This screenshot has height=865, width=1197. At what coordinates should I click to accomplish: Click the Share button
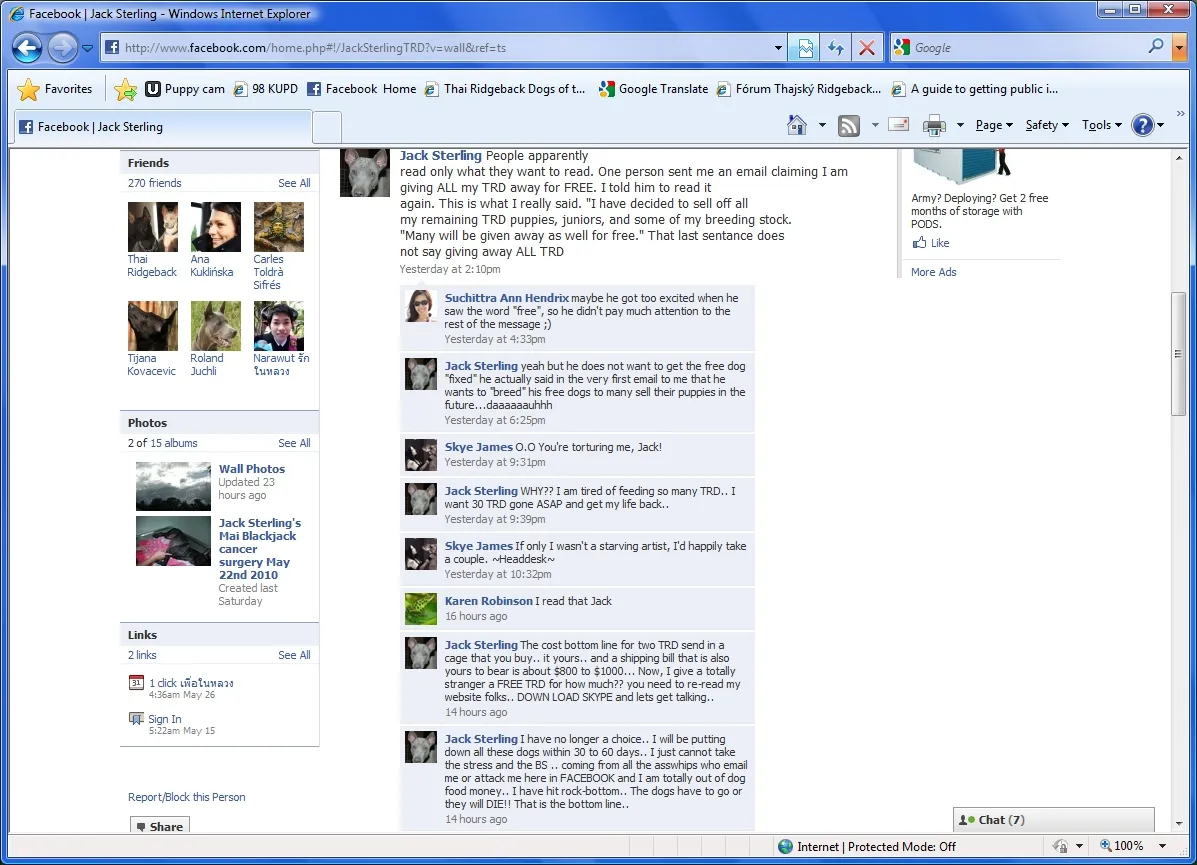pos(160,826)
